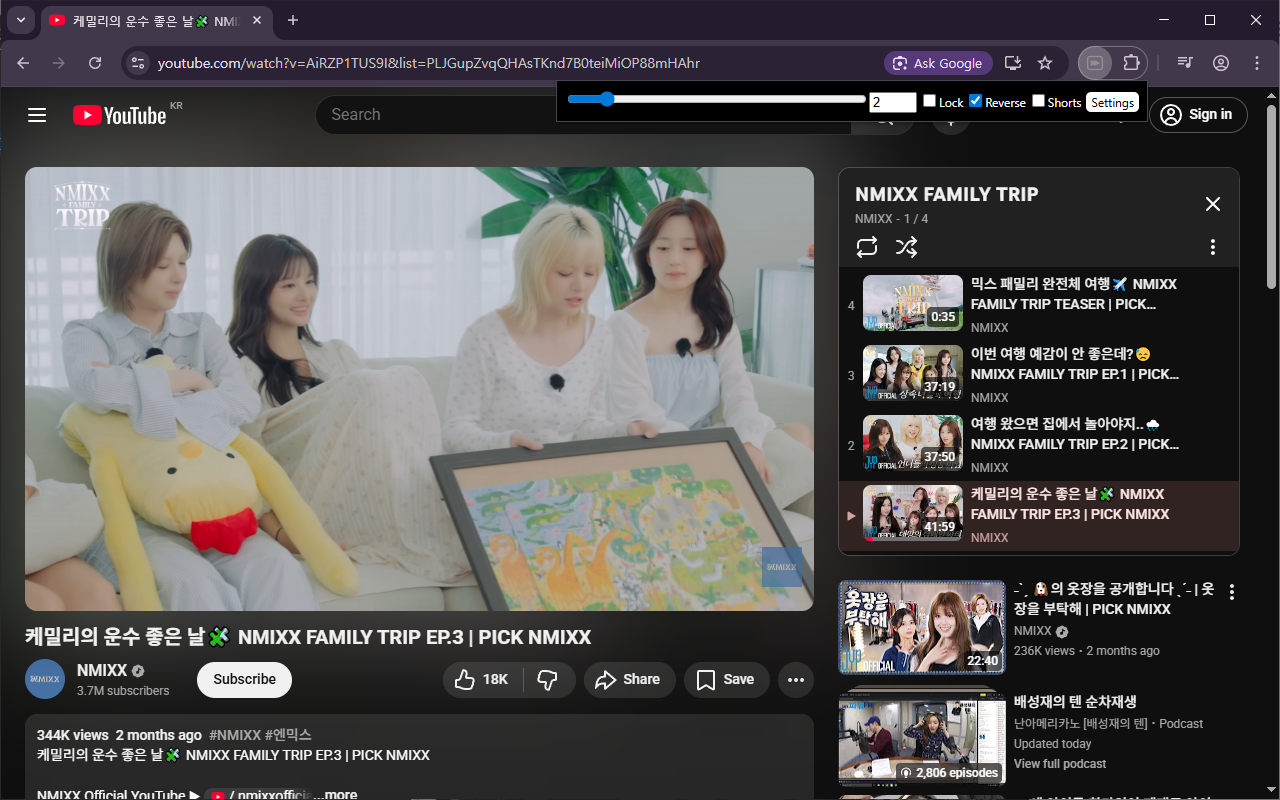Viewport: 1280px width, 800px height.
Task: Uncheck the Reverse checkbox
Action: pyautogui.click(x=976, y=101)
